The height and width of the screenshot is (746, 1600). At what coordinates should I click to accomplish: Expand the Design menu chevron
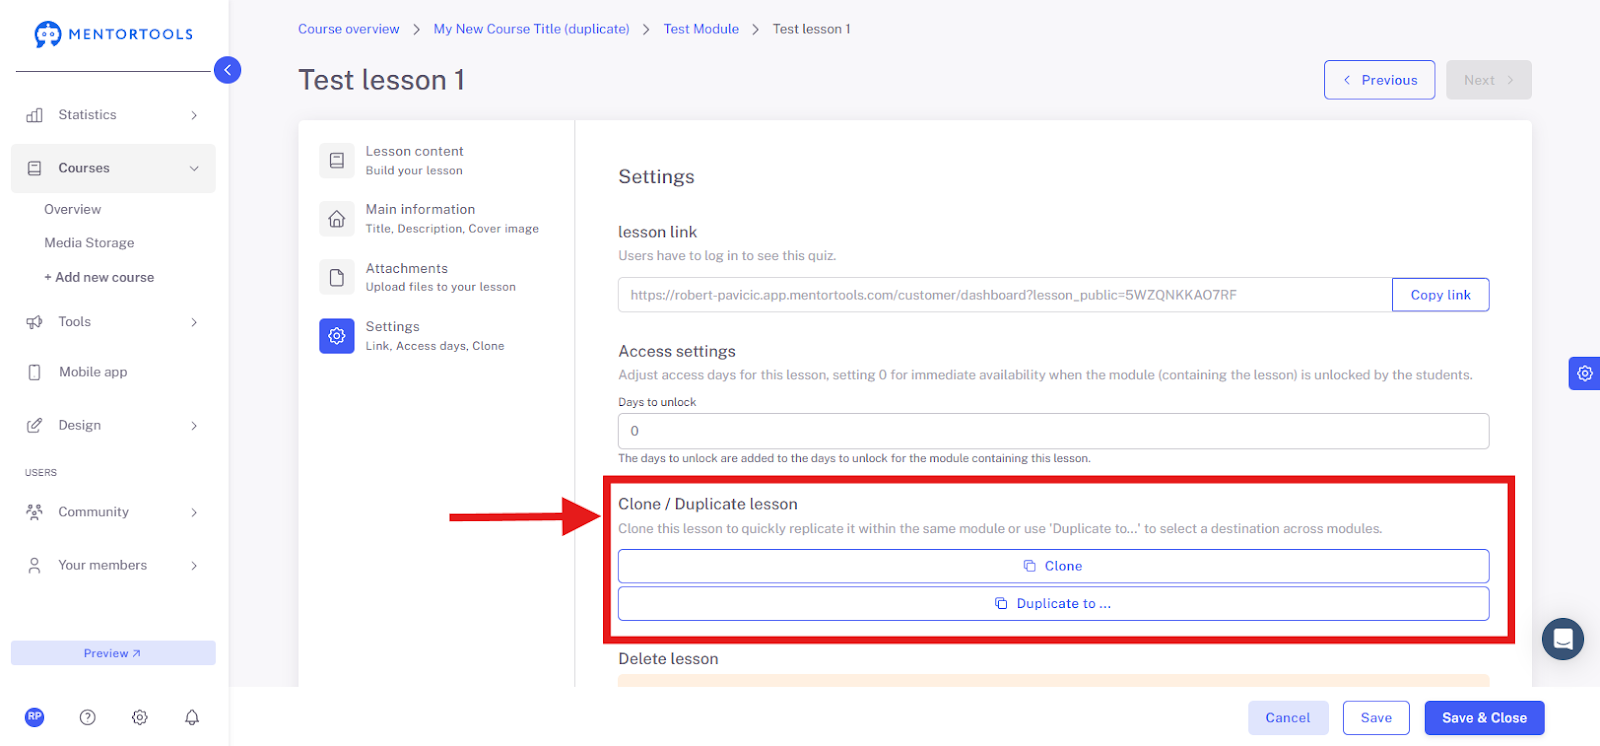(x=194, y=425)
